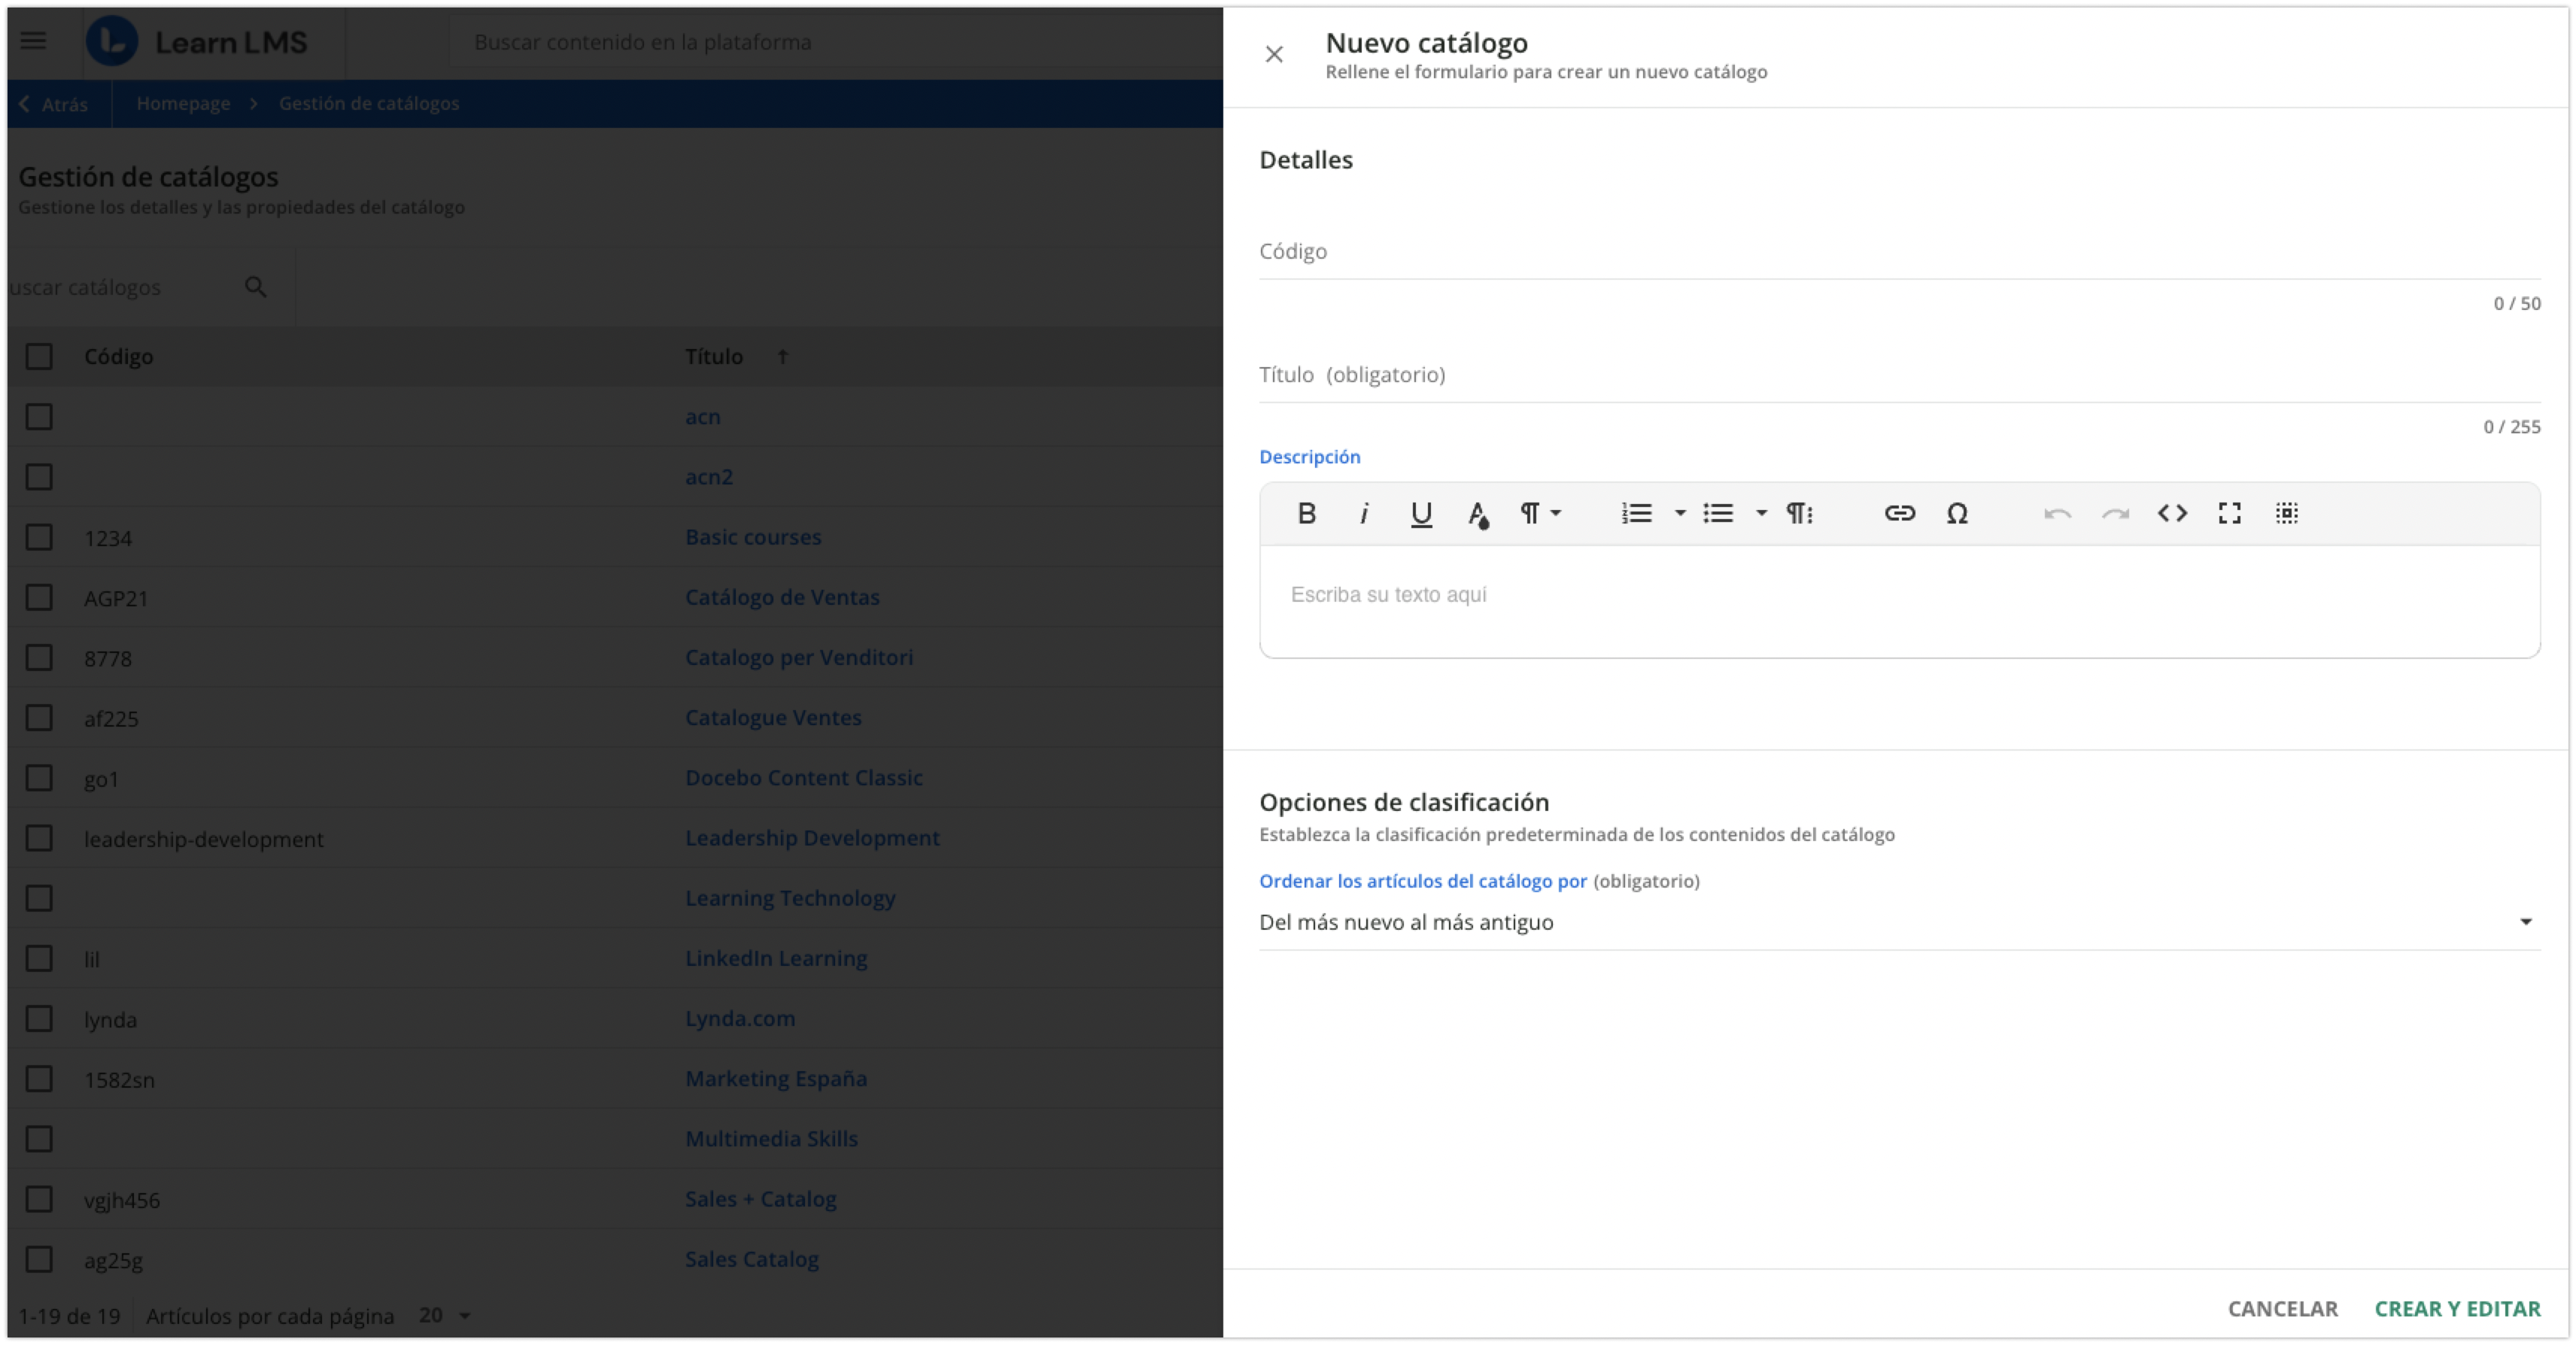Focus the Título obligatorio input field

[1898, 375]
